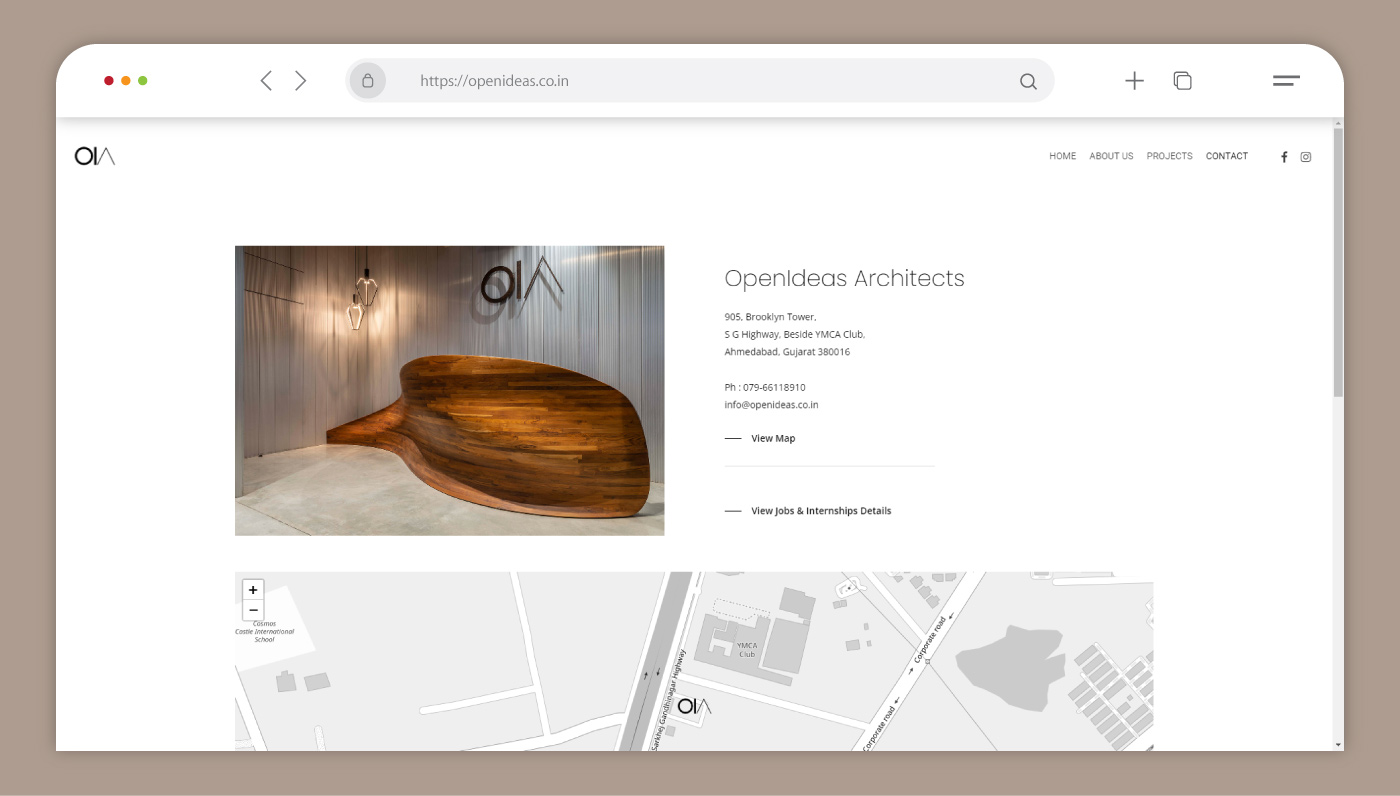Image resolution: width=1400 pixels, height=796 pixels.
Task: Click the search magnifier in address bar
Action: (x=1028, y=82)
